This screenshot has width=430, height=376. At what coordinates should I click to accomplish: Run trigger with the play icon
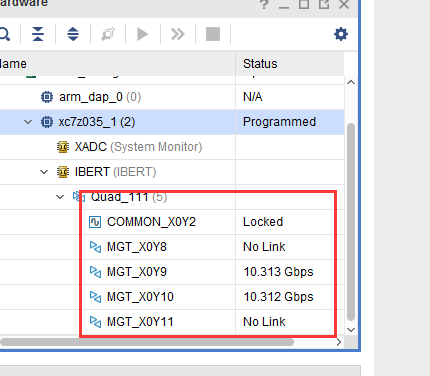click(143, 34)
